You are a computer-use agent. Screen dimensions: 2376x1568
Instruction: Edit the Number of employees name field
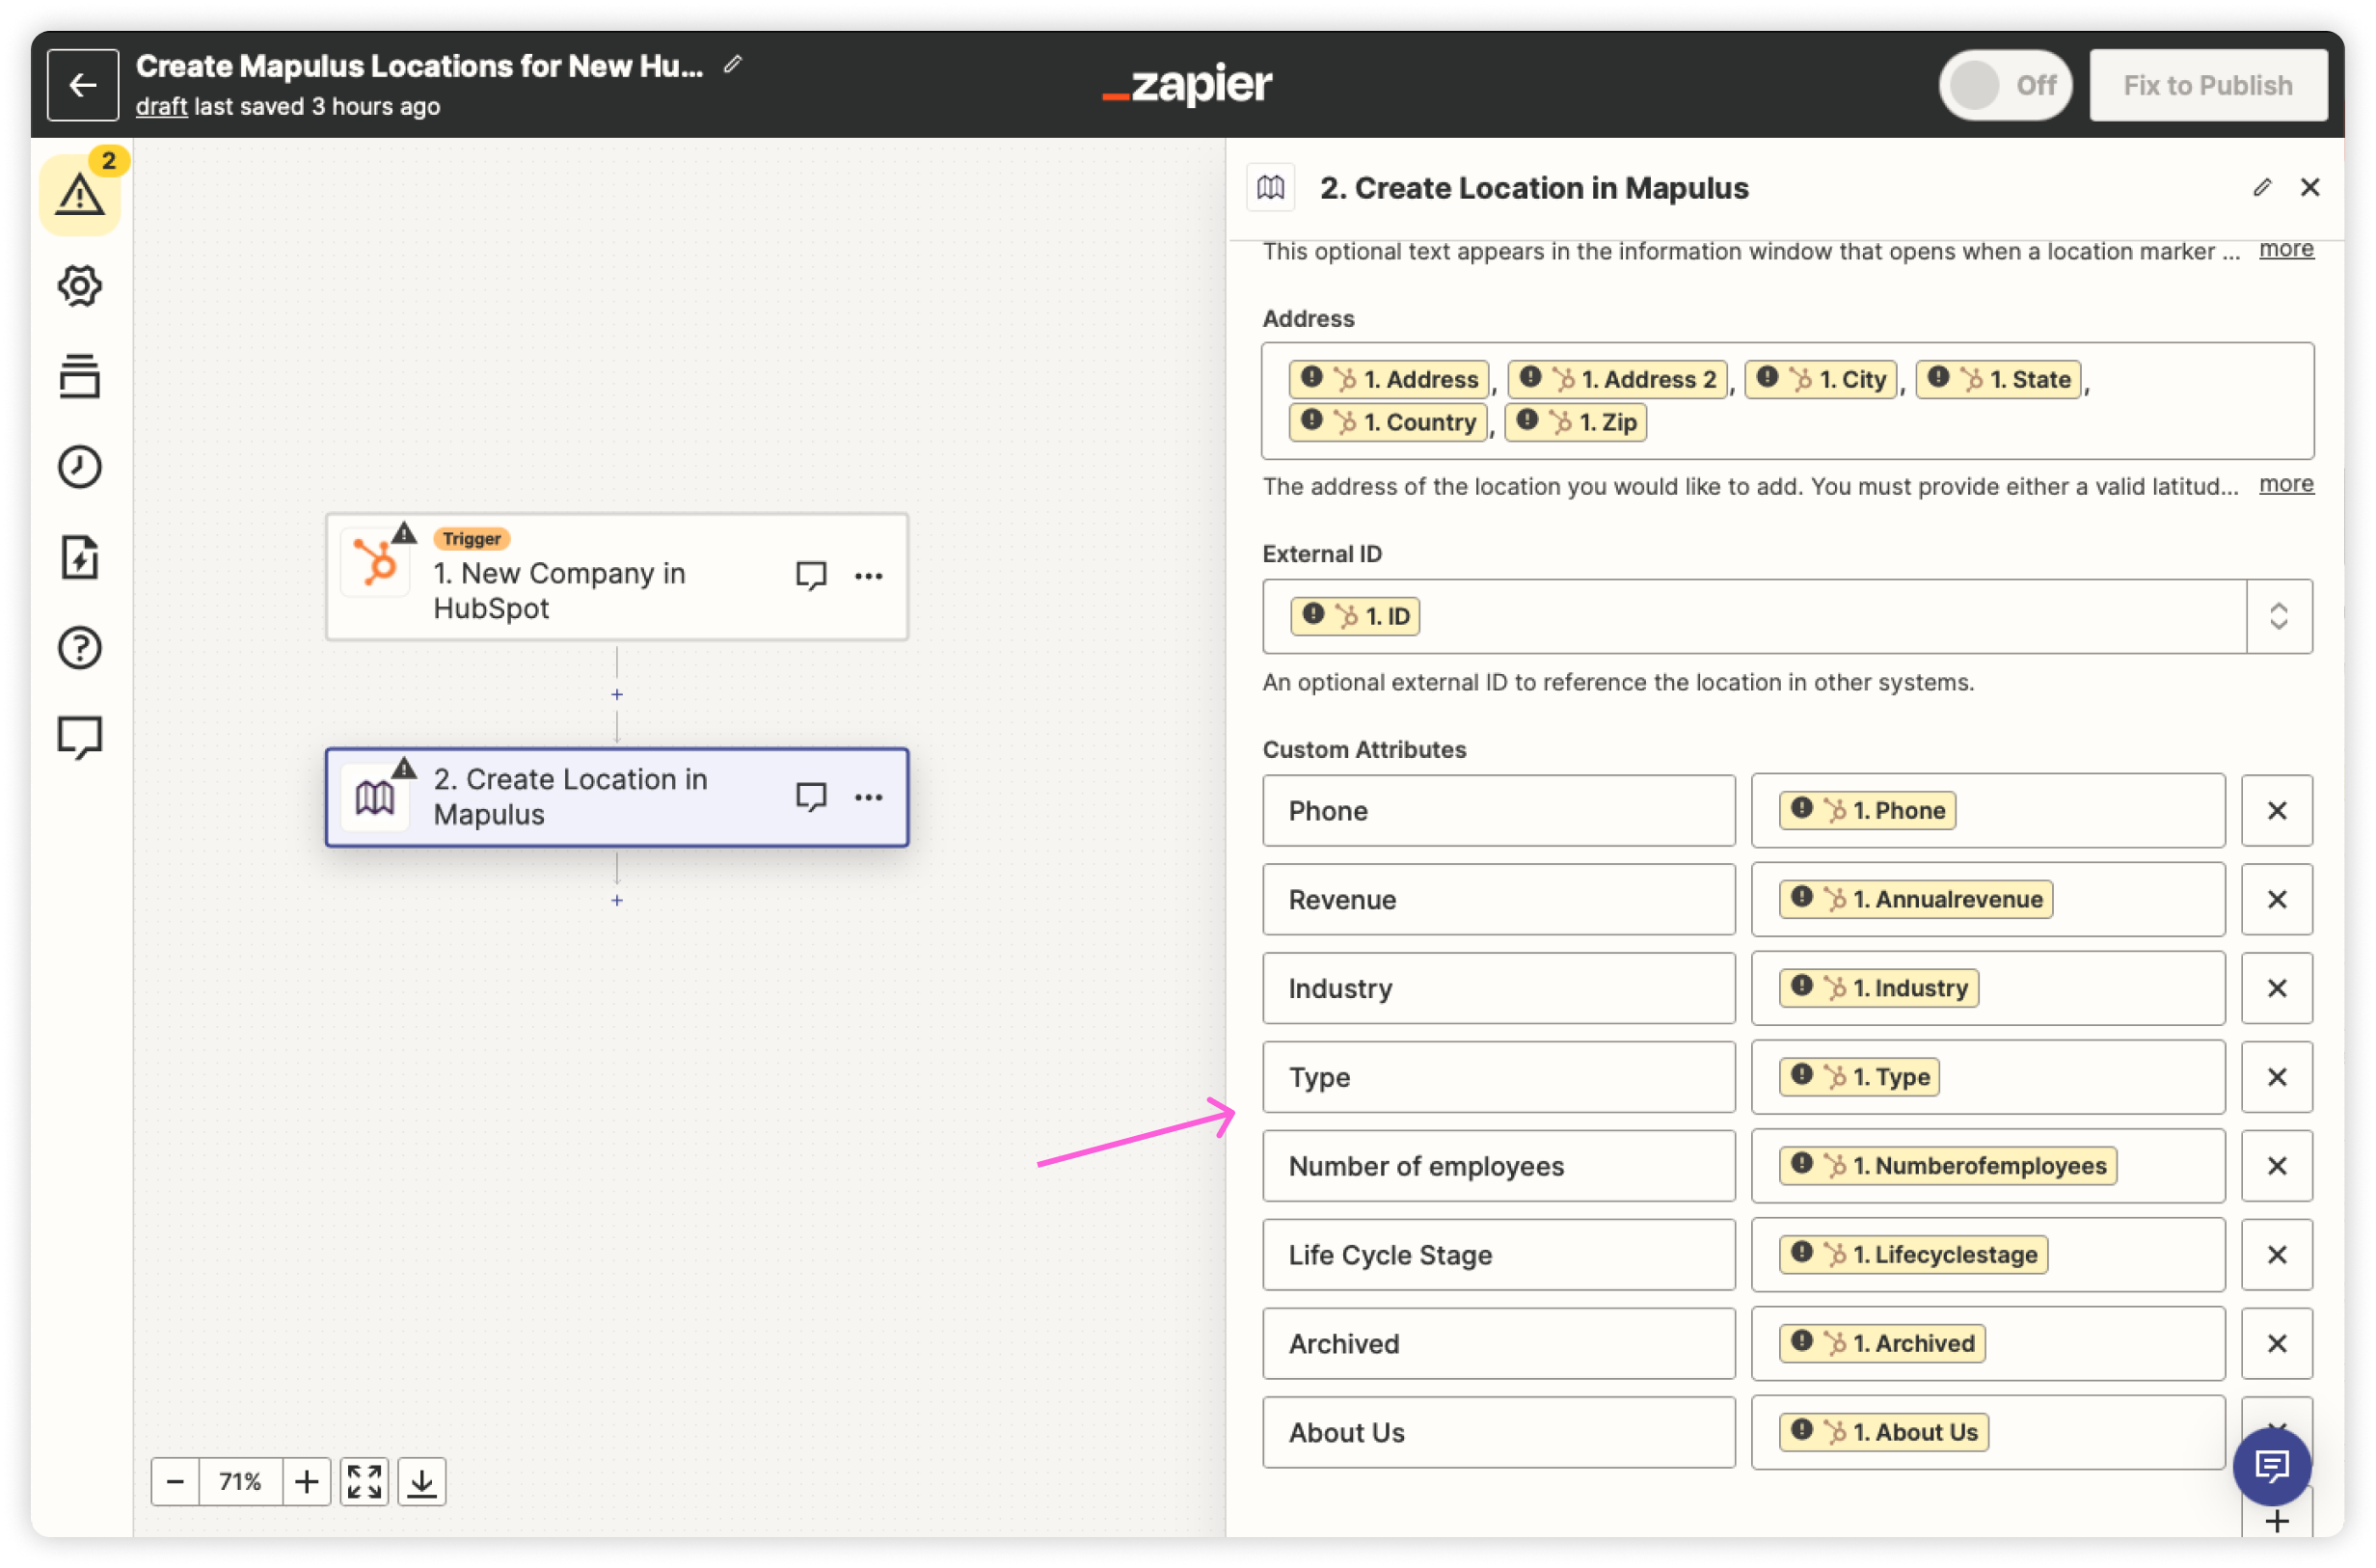(1499, 1167)
